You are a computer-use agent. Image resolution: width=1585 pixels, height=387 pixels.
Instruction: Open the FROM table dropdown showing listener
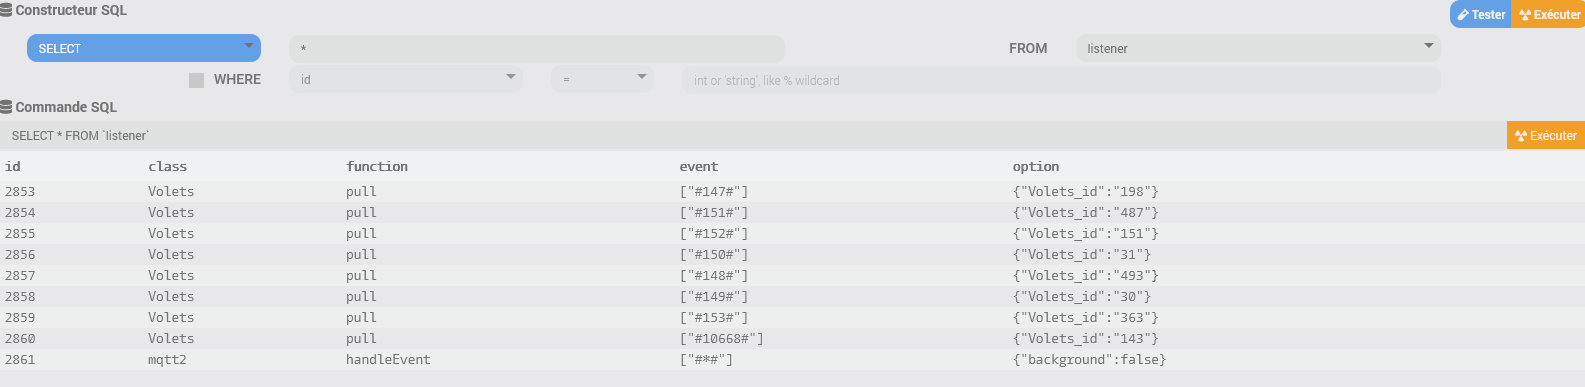coord(1258,48)
